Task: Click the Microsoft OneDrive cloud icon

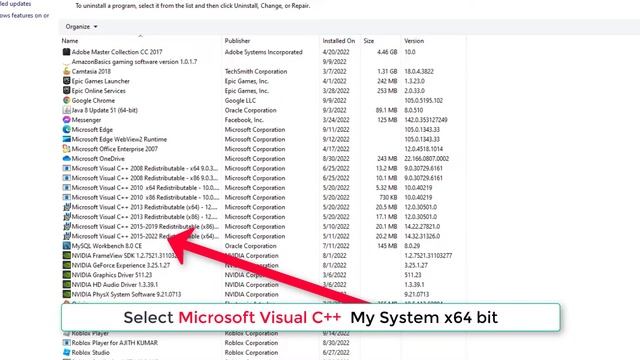Action: (x=67, y=158)
